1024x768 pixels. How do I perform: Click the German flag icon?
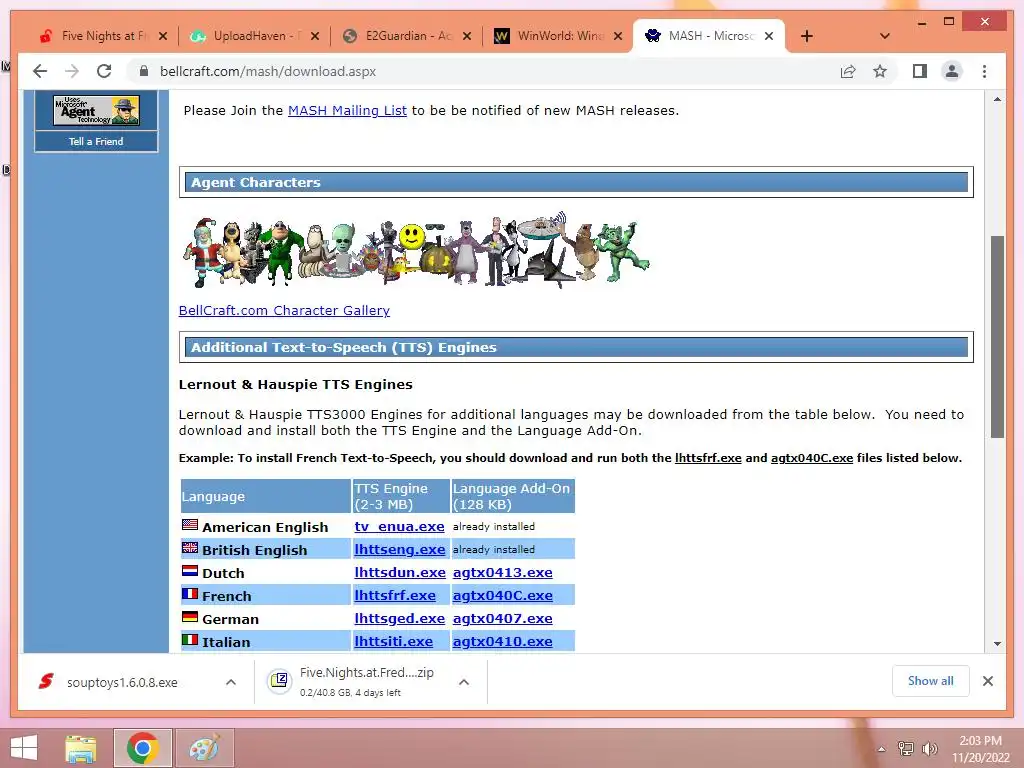pos(190,616)
